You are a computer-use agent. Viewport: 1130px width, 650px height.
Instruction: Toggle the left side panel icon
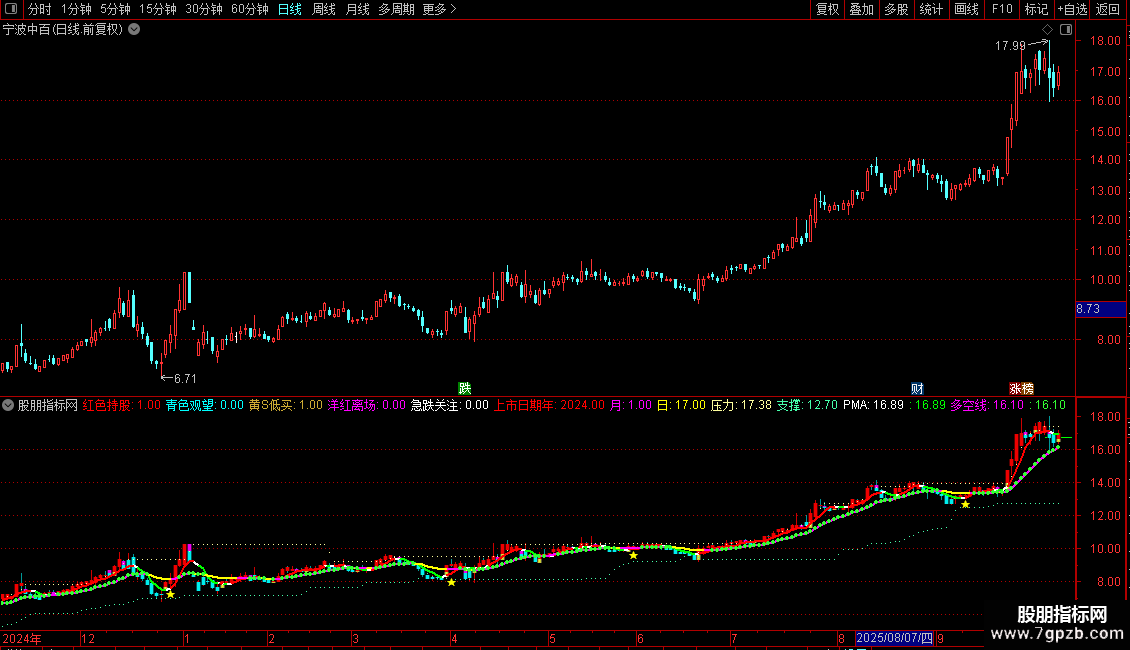tap(11, 9)
